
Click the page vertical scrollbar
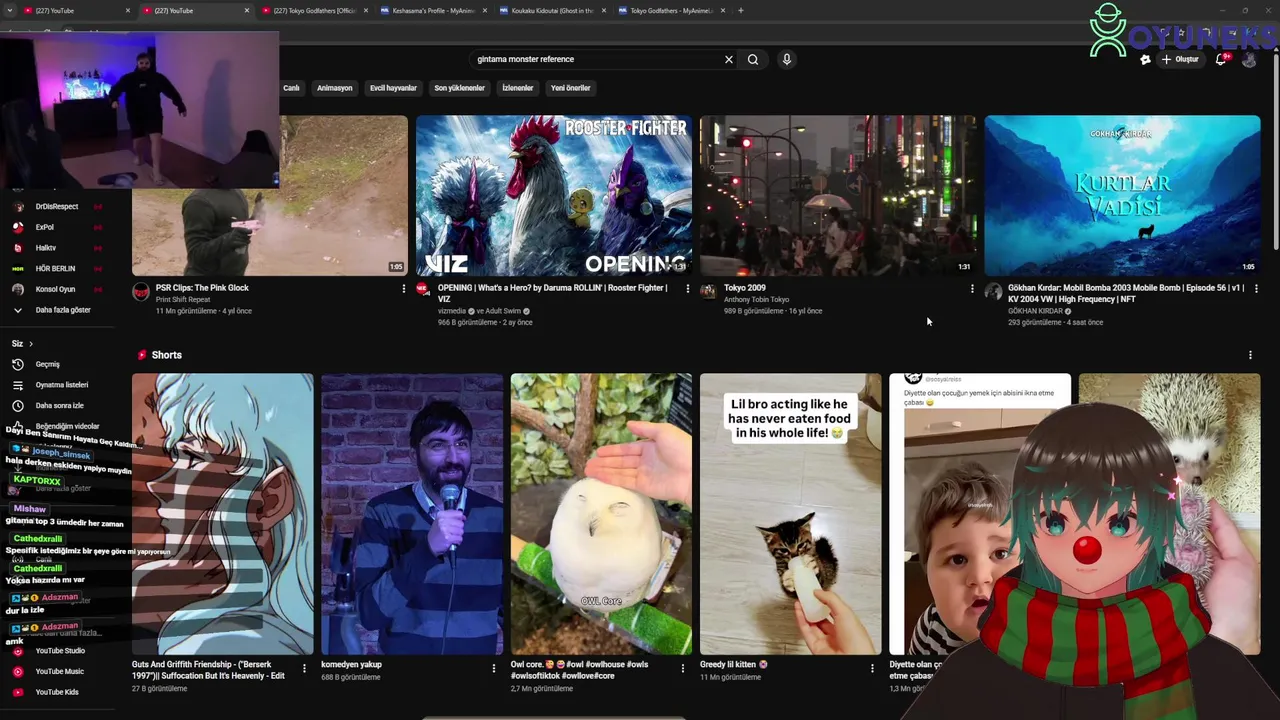pos(1275,150)
